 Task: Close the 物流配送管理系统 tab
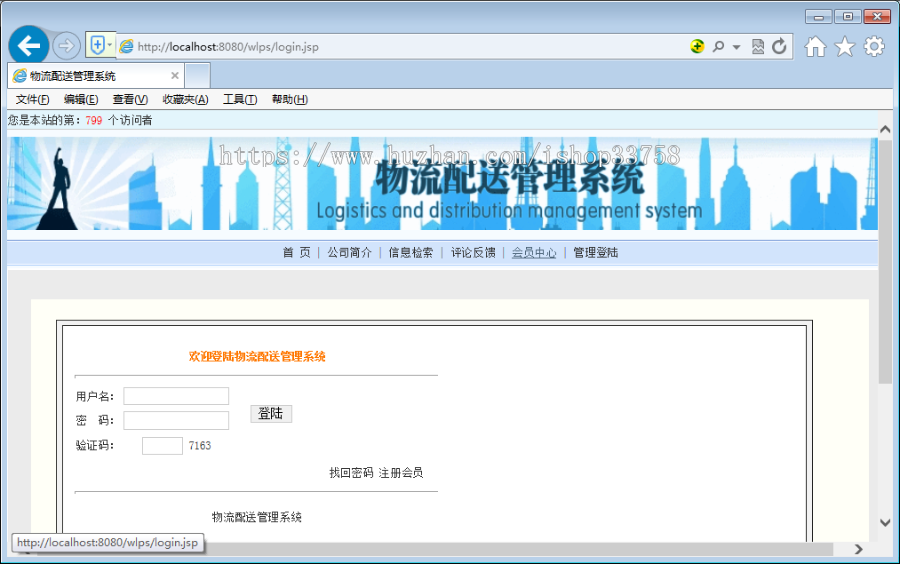[175, 76]
